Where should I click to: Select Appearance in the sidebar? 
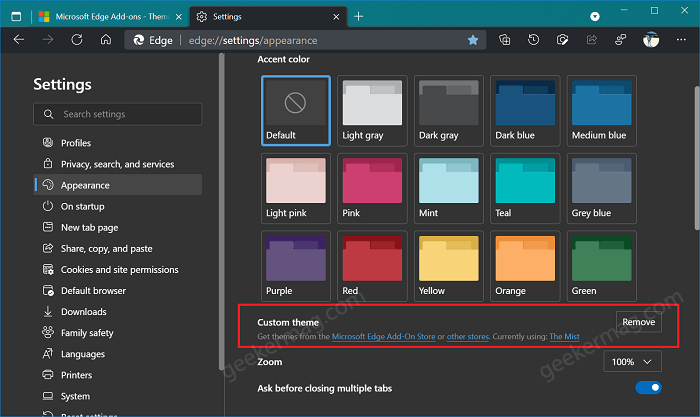[x=118, y=185]
